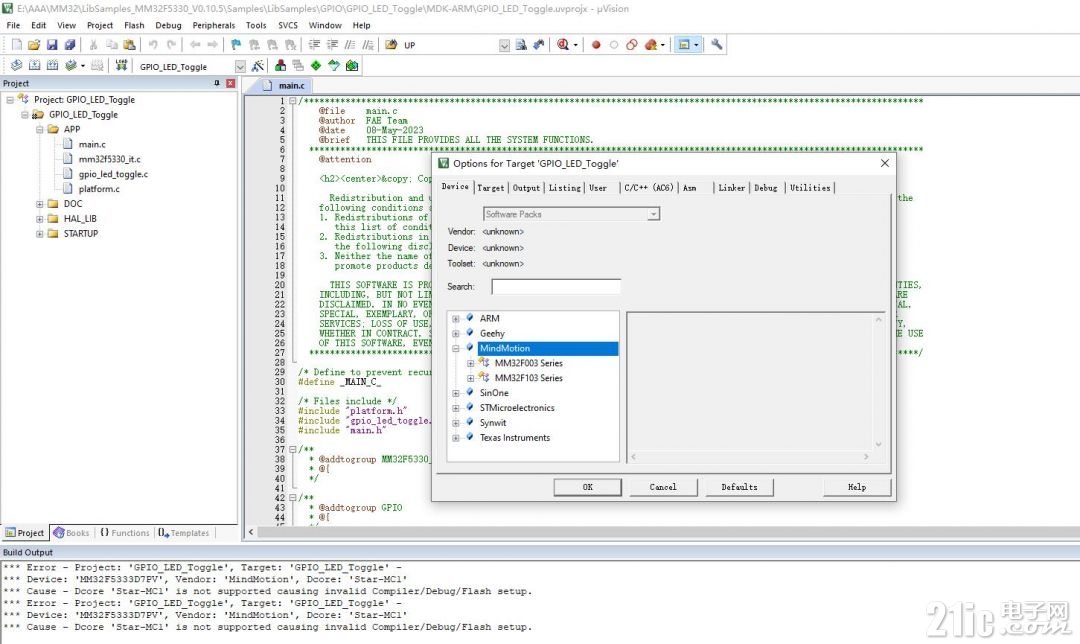
Task: Download to flash LOAD icon
Action: (x=121, y=65)
